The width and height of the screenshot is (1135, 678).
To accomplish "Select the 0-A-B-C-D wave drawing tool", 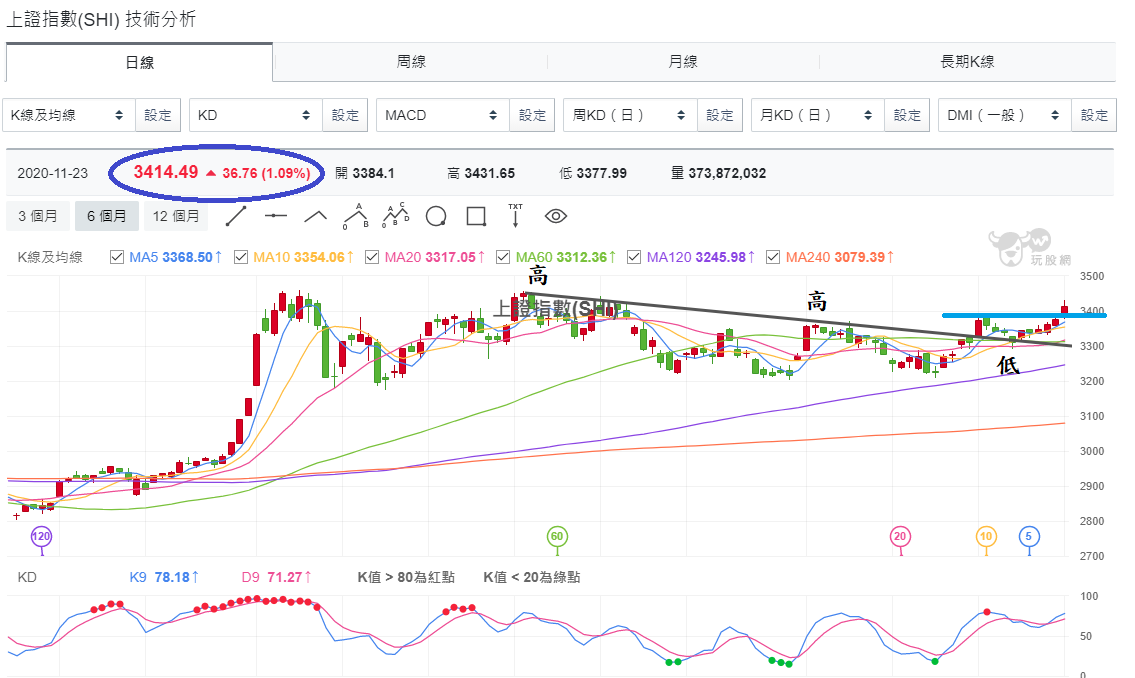I will (396, 215).
